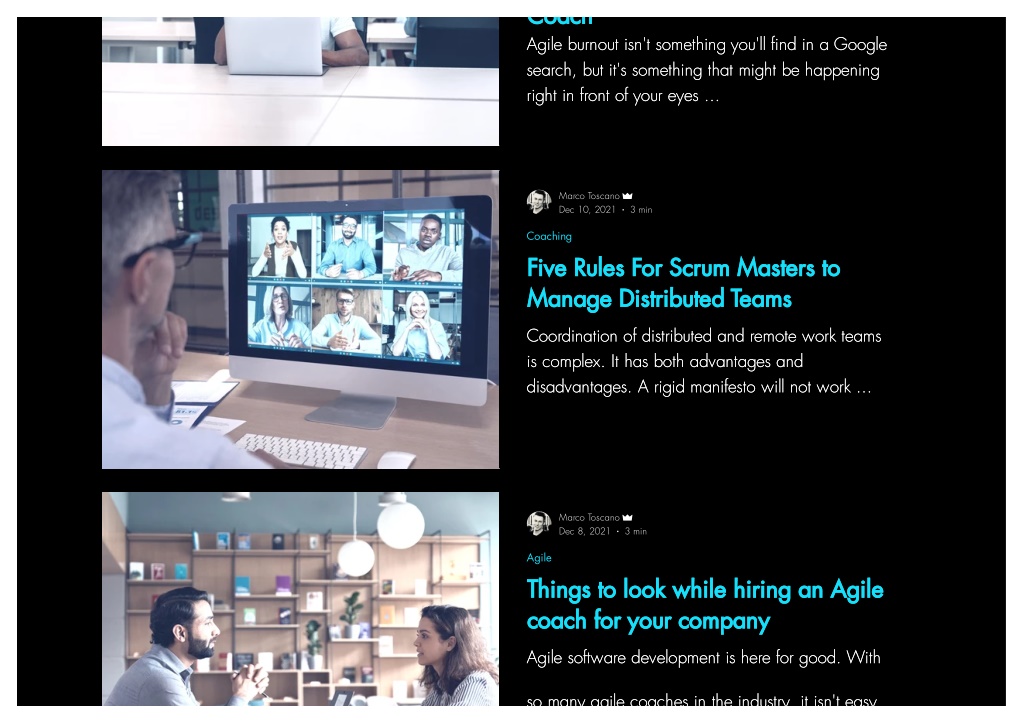
Task: Click author name Marco Toscano on Dec 10 post
Action: [589, 196]
